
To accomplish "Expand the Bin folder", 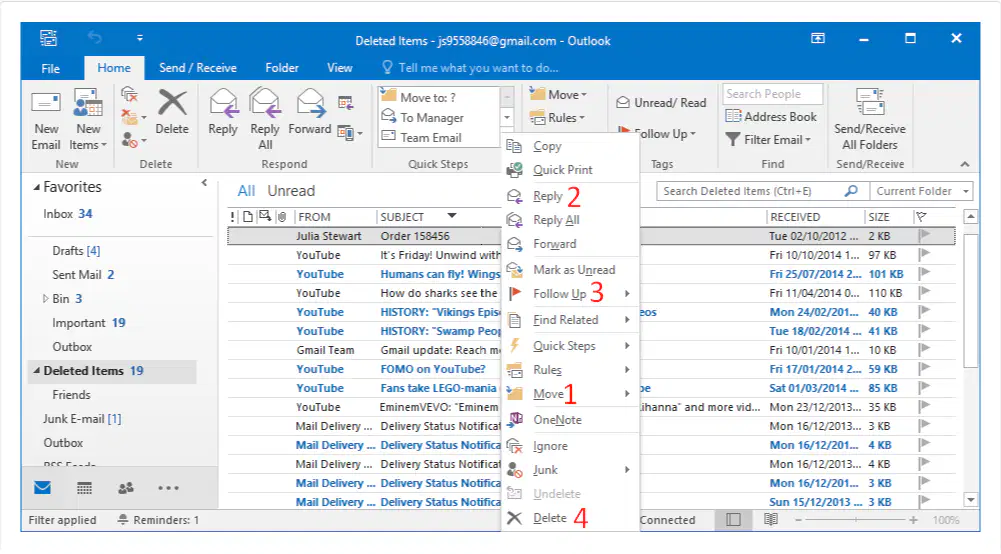I will click(x=45, y=299).
